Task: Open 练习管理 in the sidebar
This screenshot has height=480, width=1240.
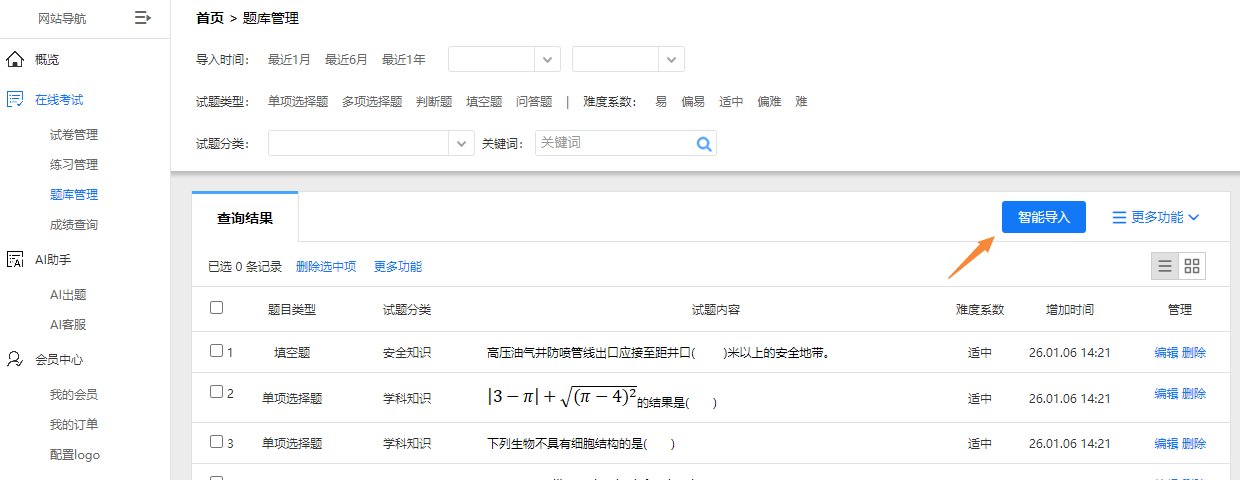Action: [x=74, y=165]
